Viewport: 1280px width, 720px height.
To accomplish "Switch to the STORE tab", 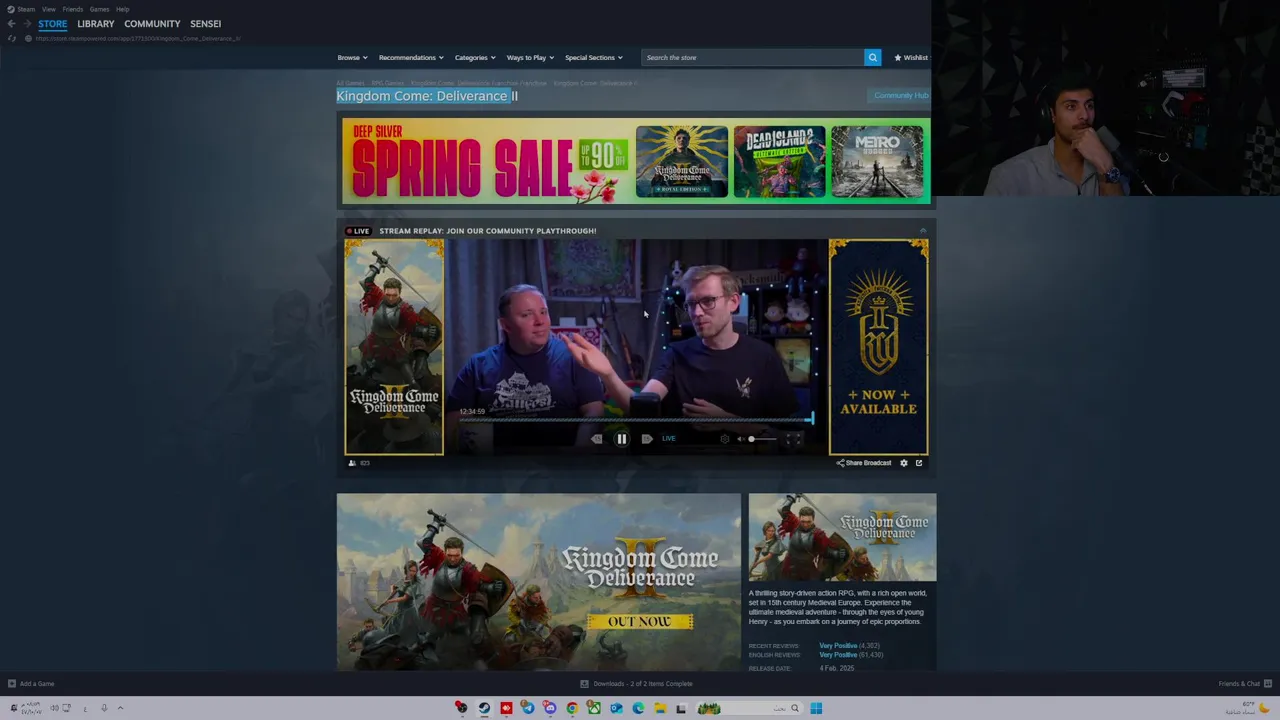I will tap(53, 23).
